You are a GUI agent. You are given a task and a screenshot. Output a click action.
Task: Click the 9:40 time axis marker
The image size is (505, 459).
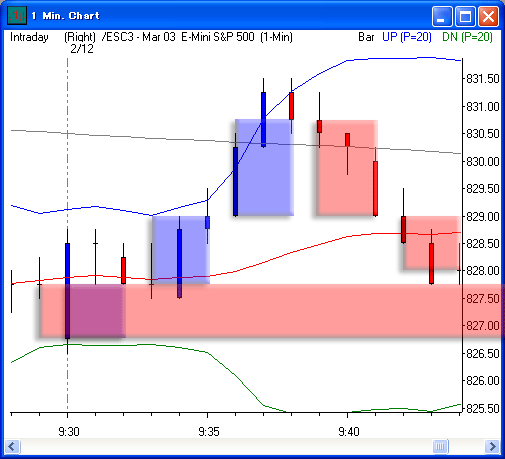(x=349, y=432)
